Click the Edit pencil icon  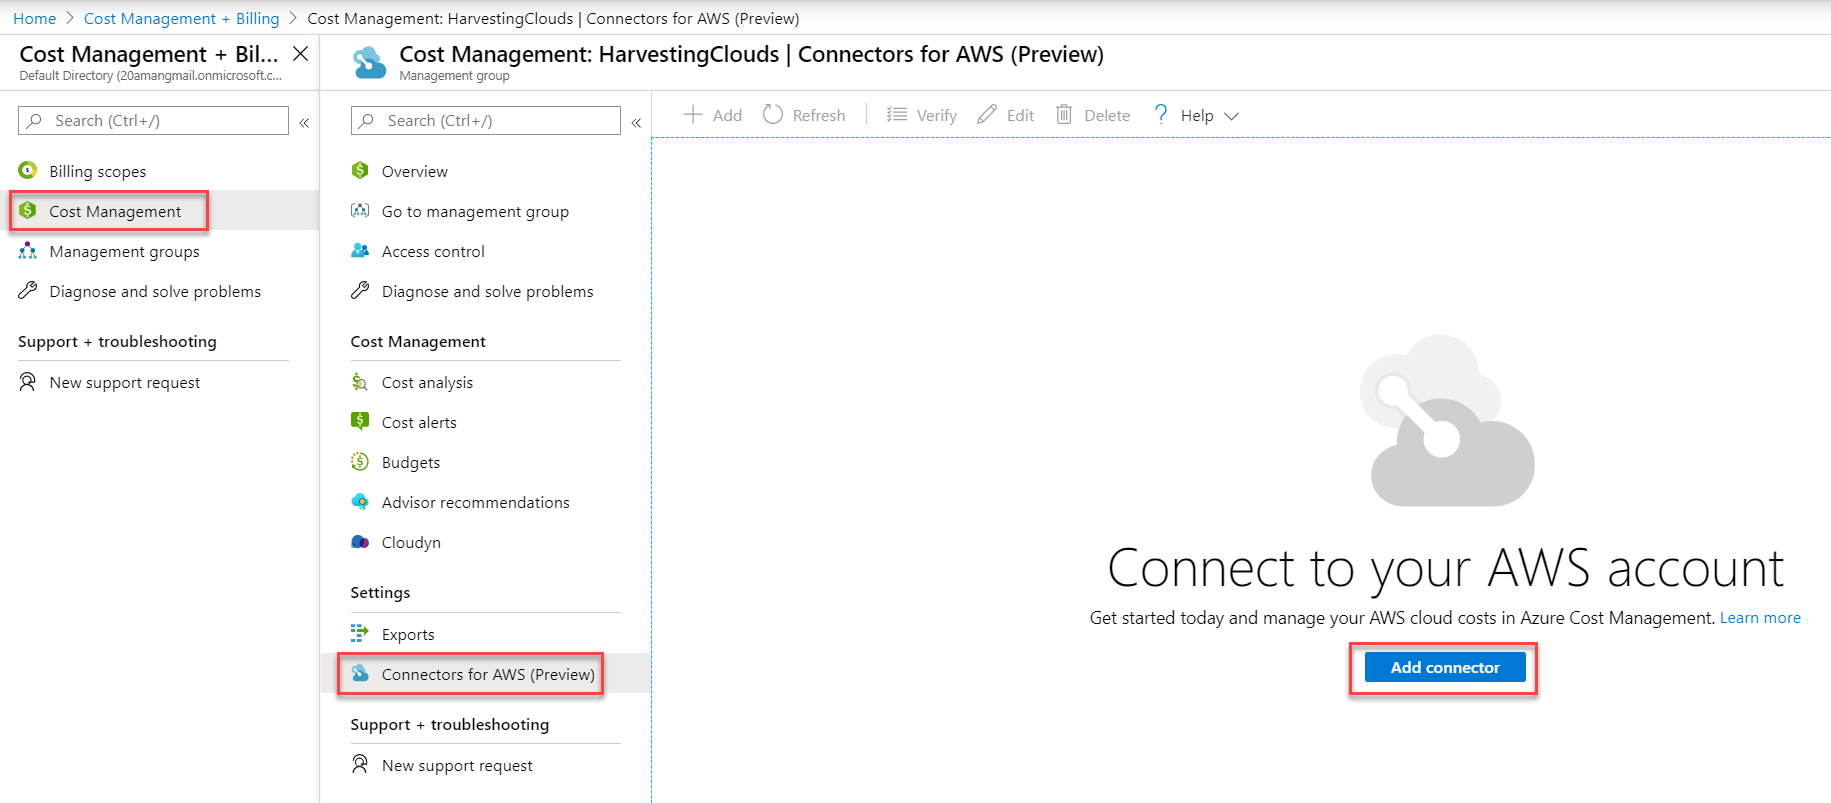(987, 115)
